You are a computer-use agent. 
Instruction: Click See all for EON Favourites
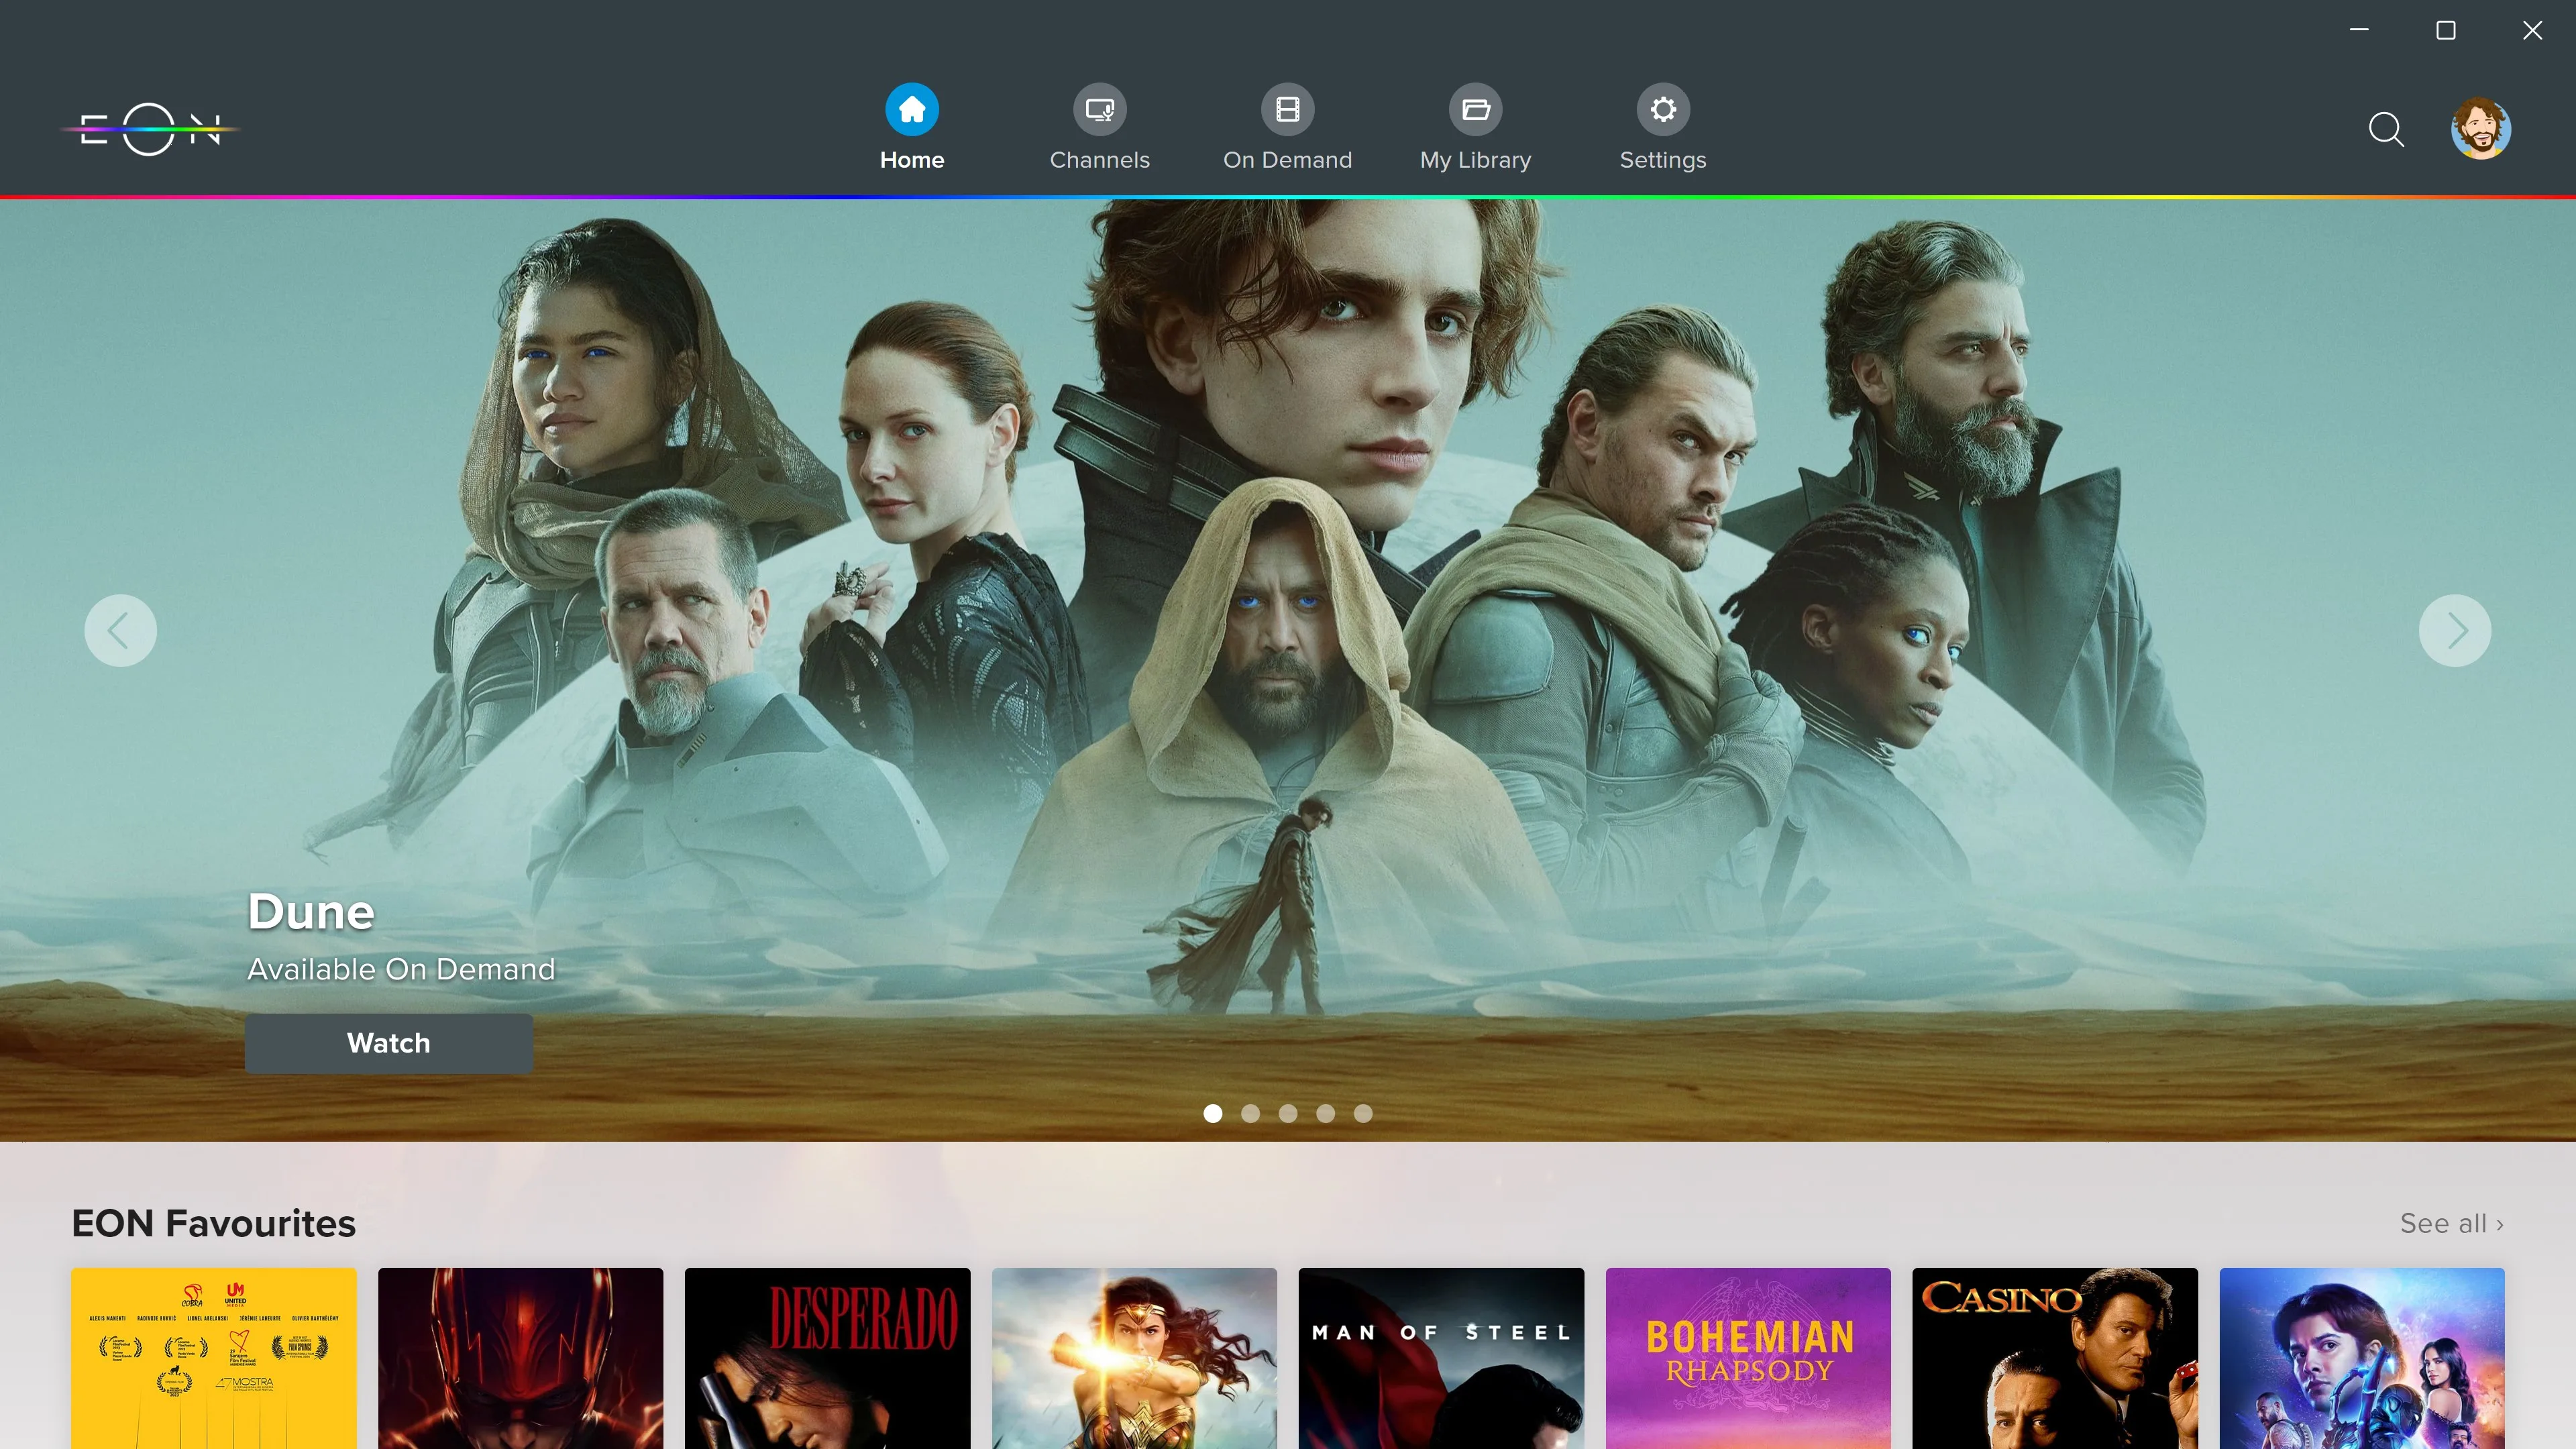(2451, 1223)
